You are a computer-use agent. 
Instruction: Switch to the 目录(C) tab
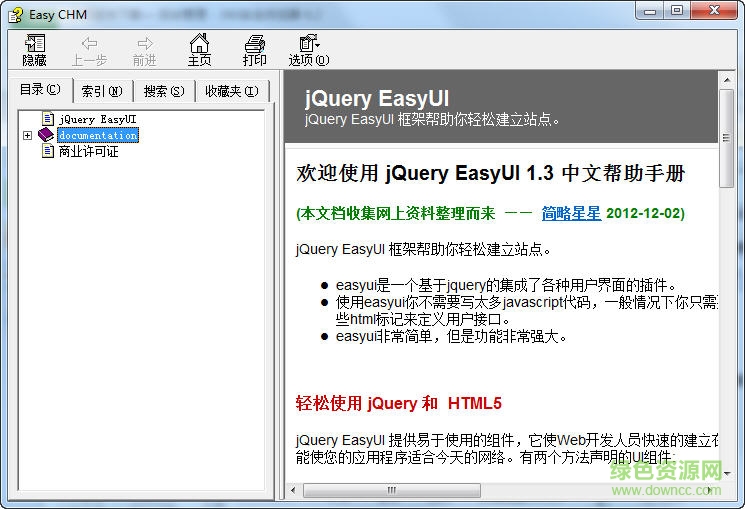(x=40, y=89)
